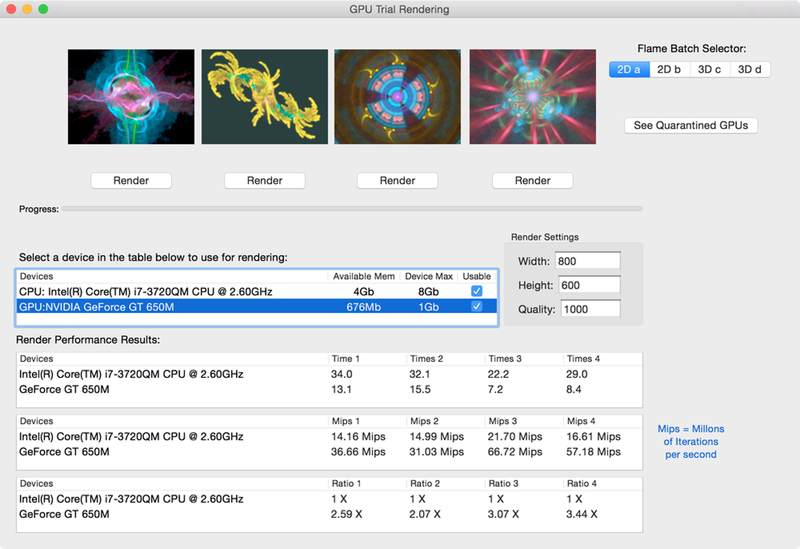This screenshot has height=549, width=800.
Task: Click the 3.44 X ratio value
Action: coord(582,514)
